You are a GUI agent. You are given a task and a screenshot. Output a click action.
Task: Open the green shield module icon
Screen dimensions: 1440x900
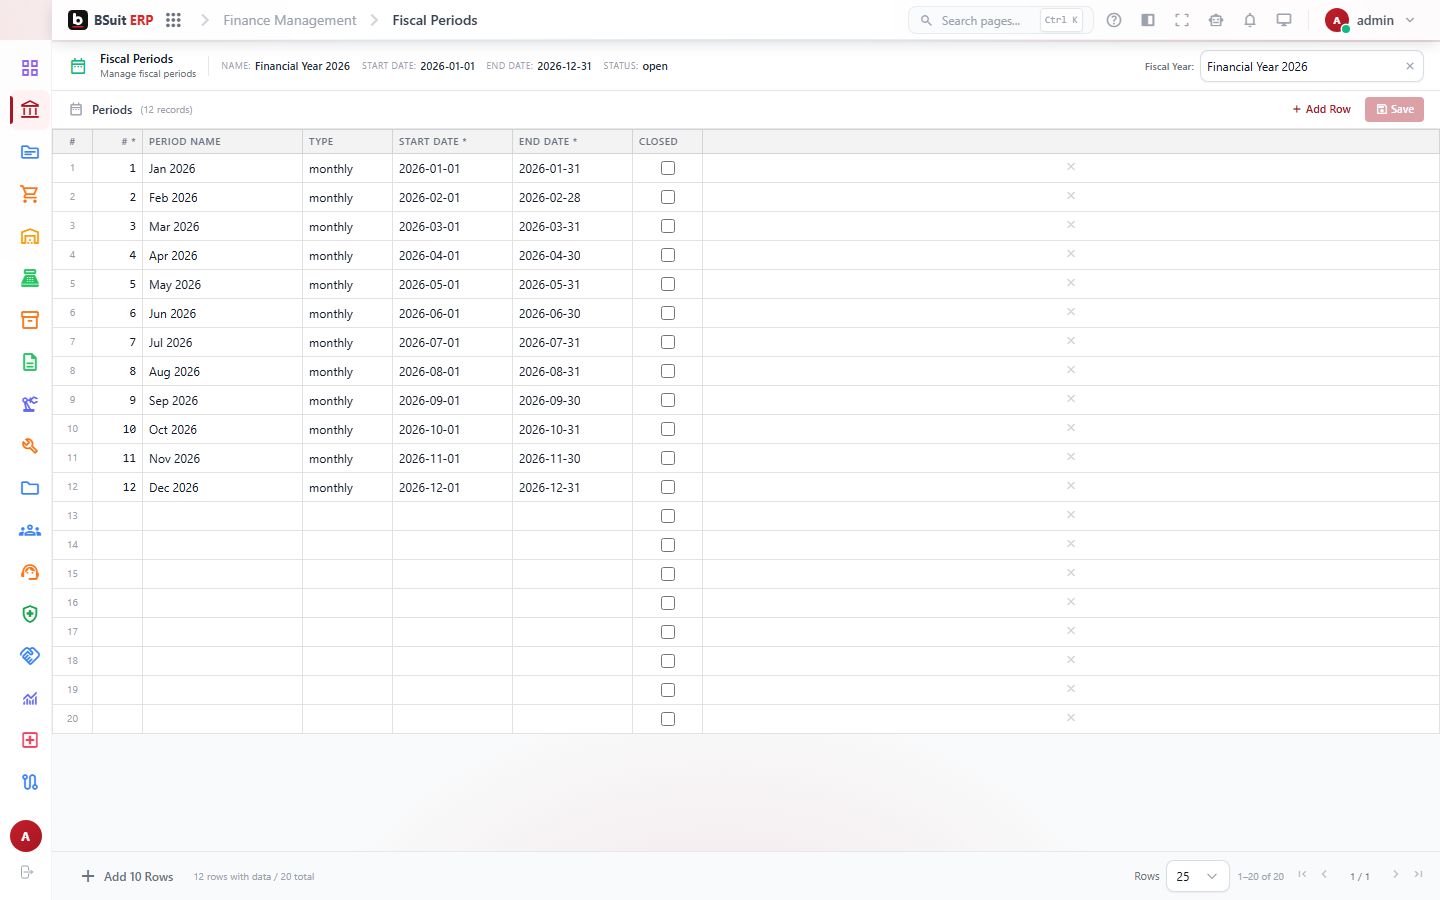coord(30,614)
